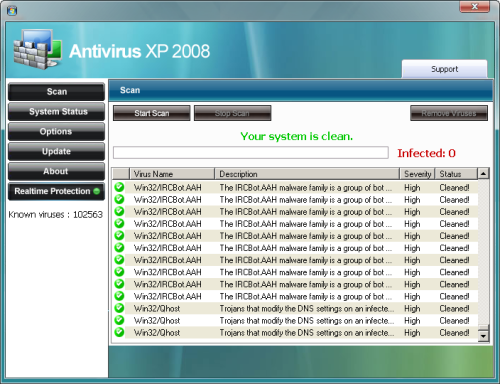This screenshot has width=500, height=384.
Task: Sort the list by the Status column header
Action: click(456, 174)
